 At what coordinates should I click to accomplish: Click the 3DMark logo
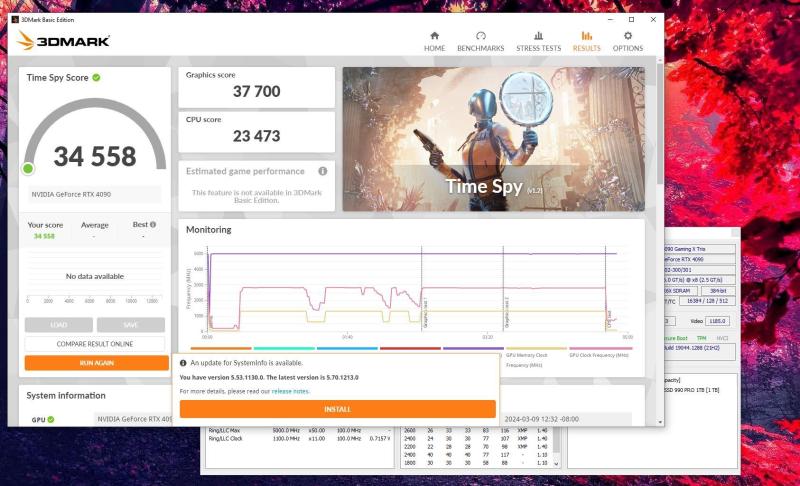point(64,41)
